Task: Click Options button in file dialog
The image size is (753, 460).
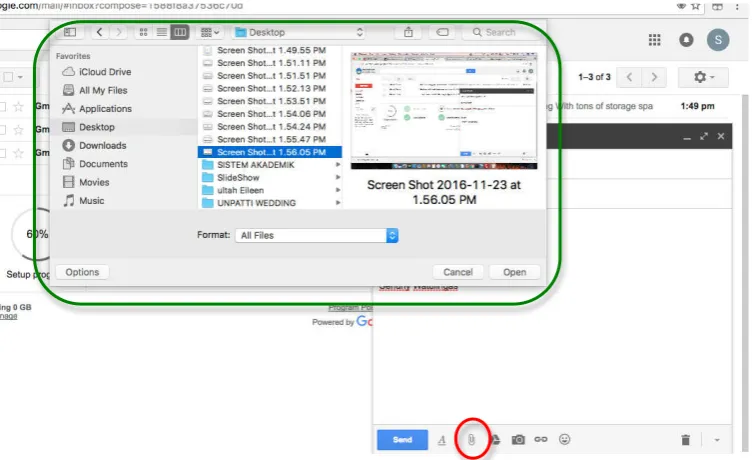Action: coord(82,272)
